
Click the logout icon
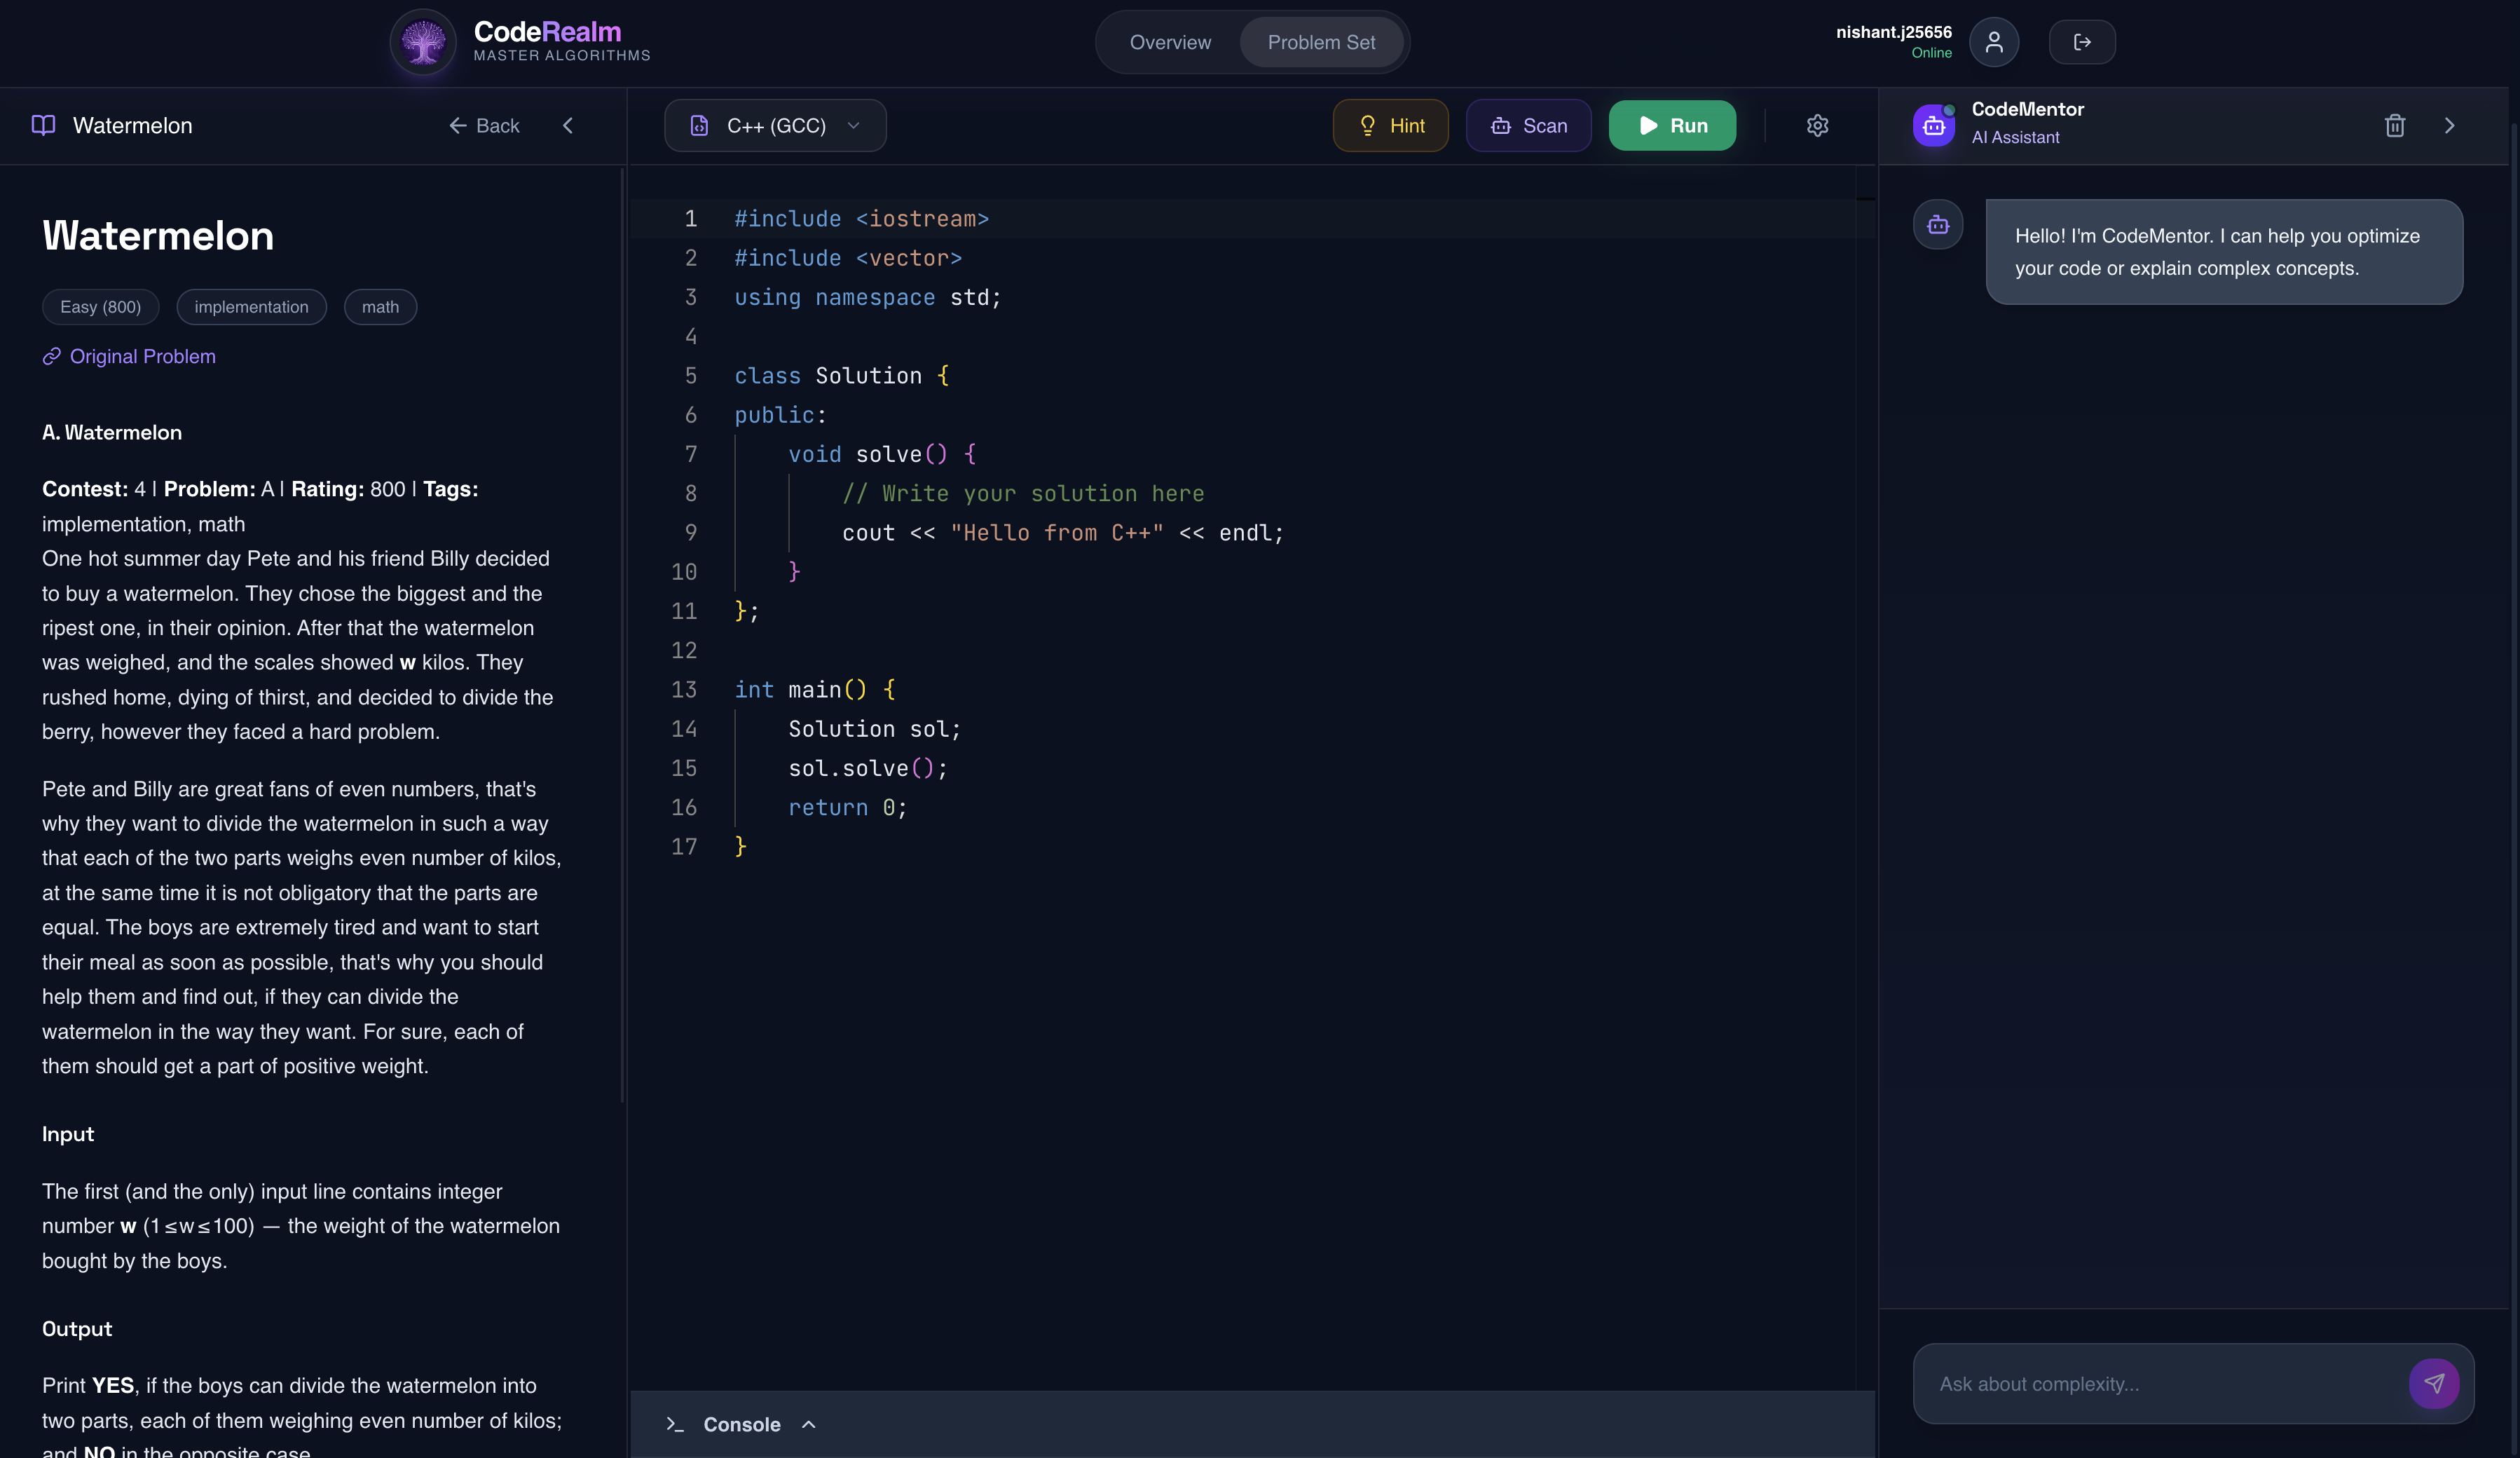coord(2082,42)
